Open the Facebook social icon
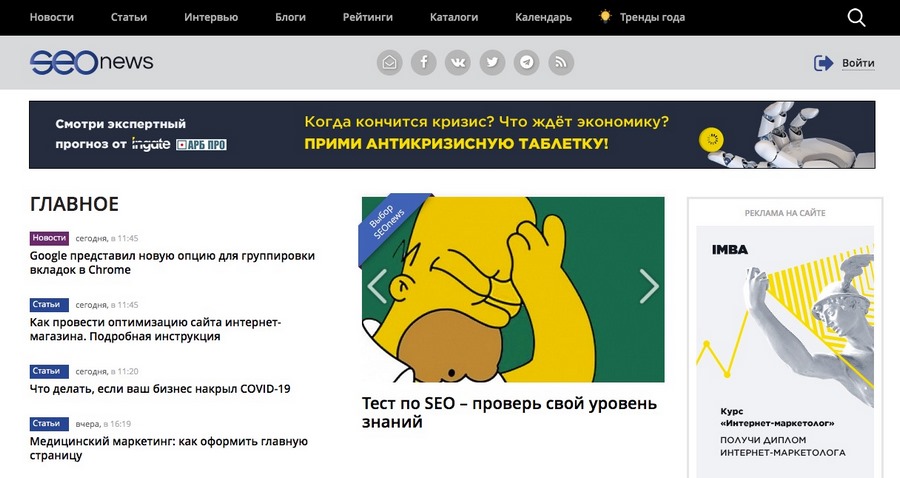 424,62
